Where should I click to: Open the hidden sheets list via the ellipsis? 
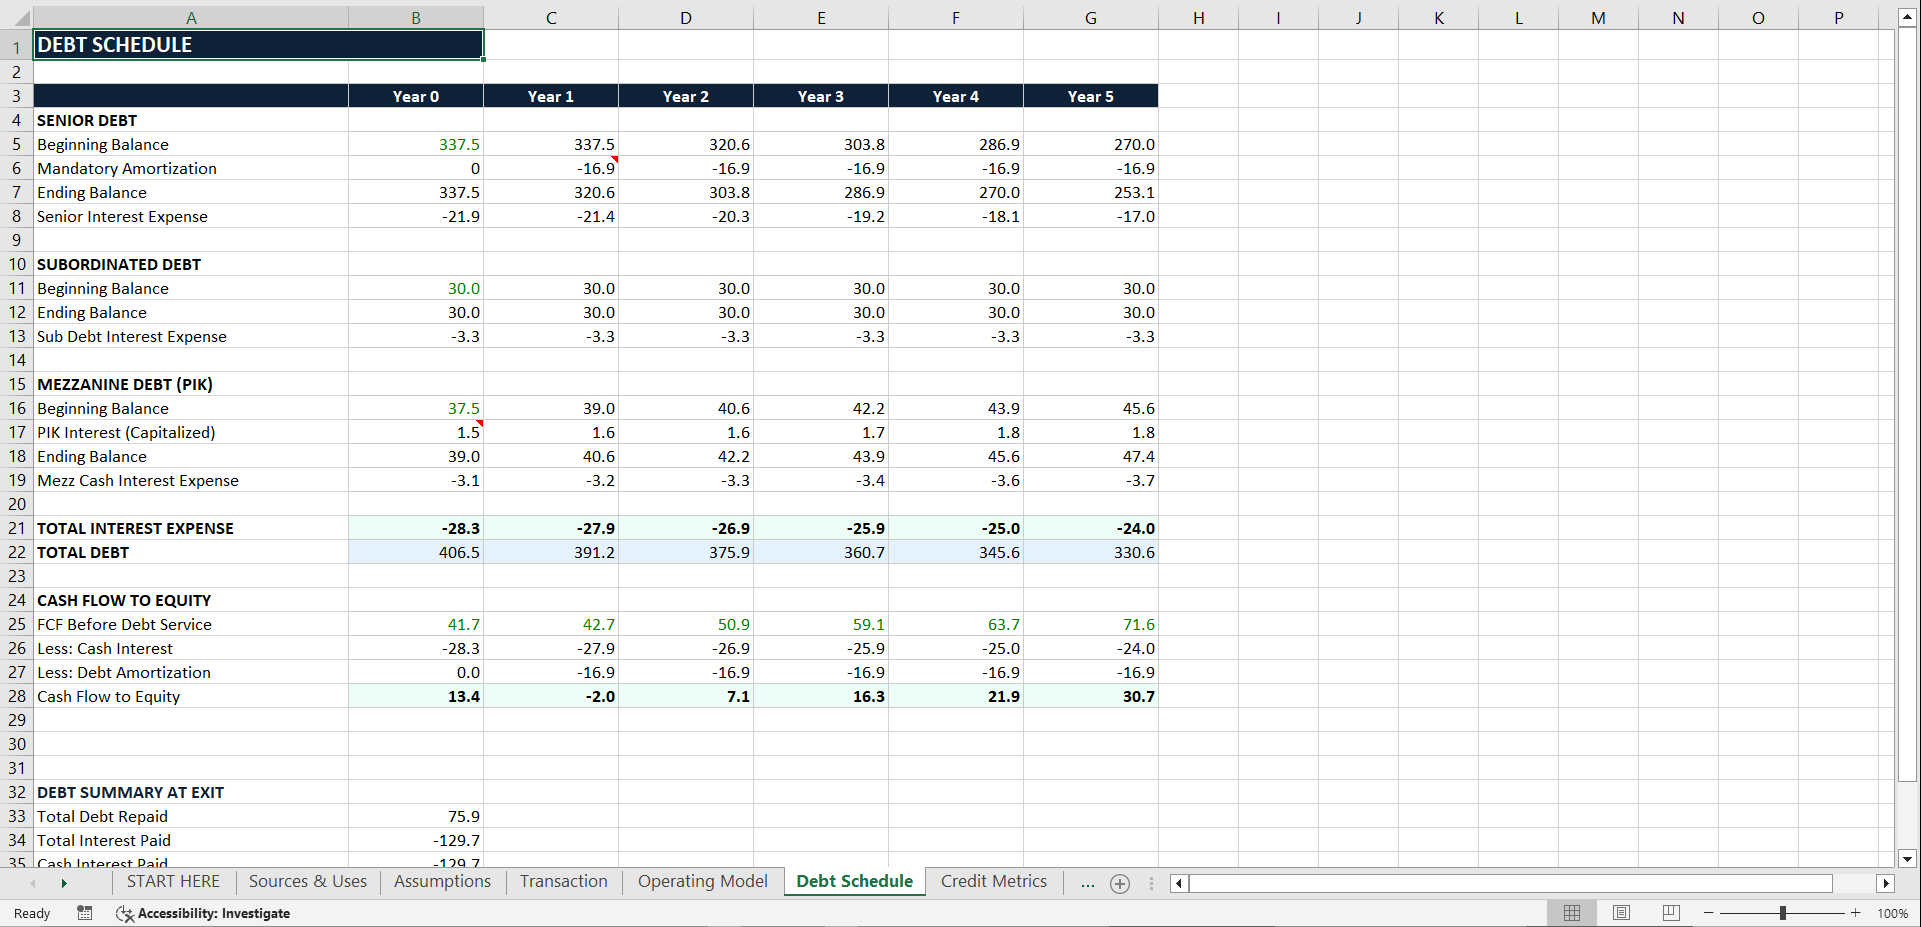(1087, 883)
